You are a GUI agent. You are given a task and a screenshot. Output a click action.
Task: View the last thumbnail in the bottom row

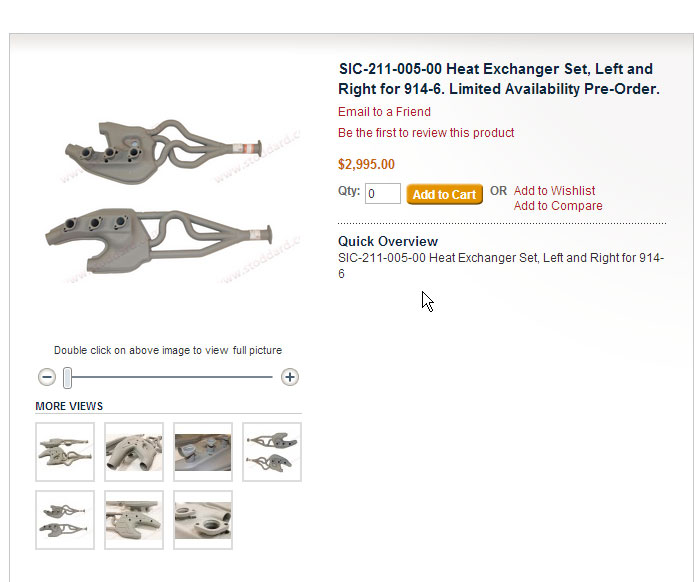(203, 520)
